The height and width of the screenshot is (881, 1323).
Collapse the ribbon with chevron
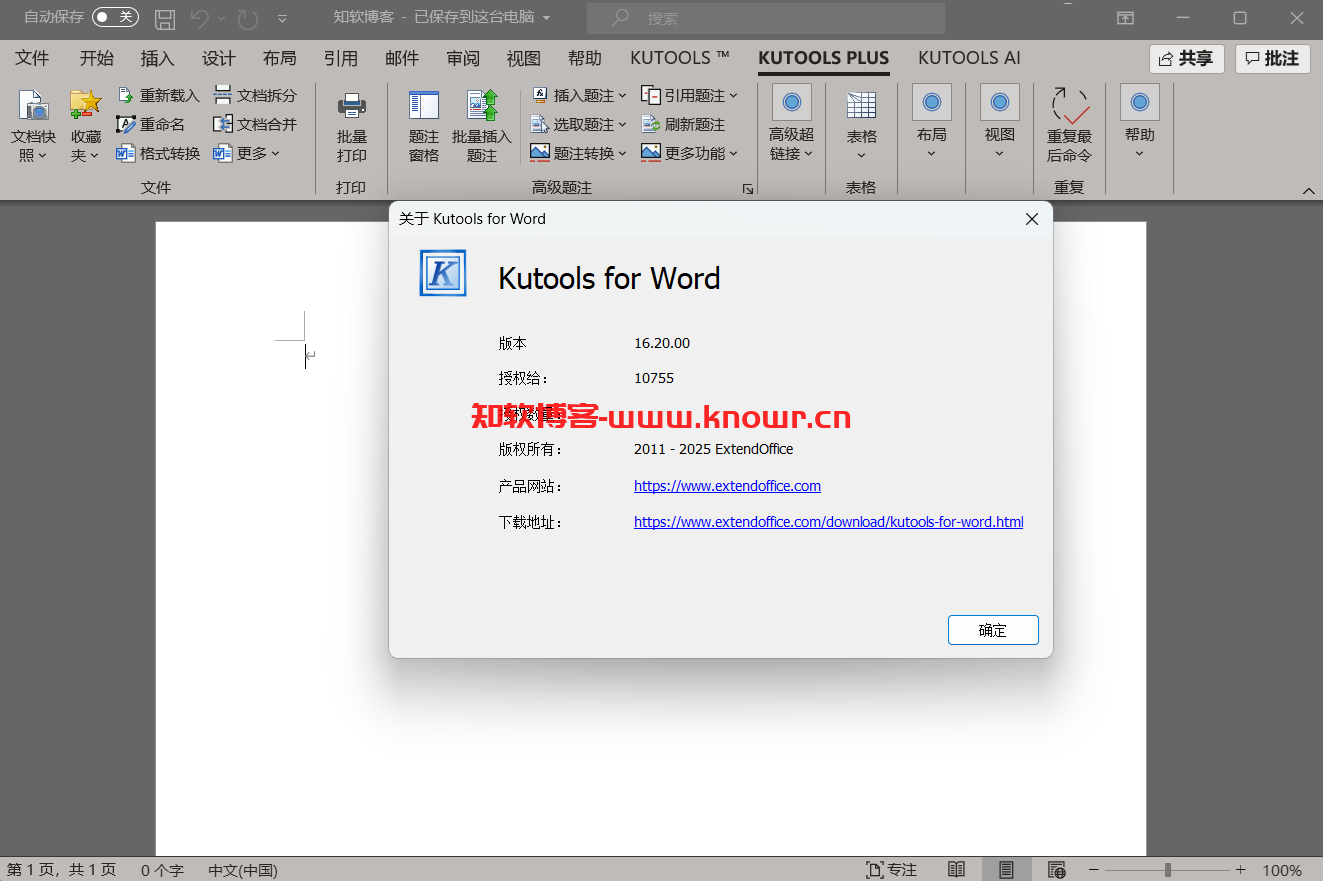coord(1309,190)
